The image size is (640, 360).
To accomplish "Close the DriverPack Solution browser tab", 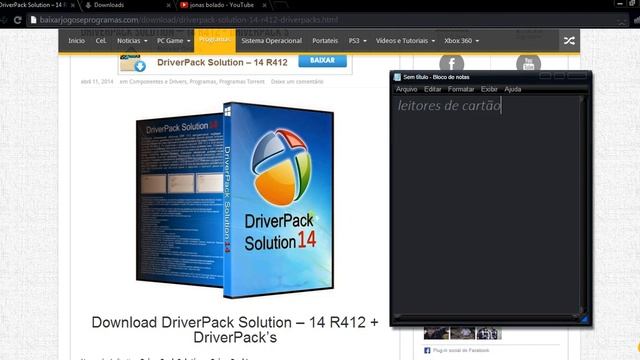I will coord(73,5).
